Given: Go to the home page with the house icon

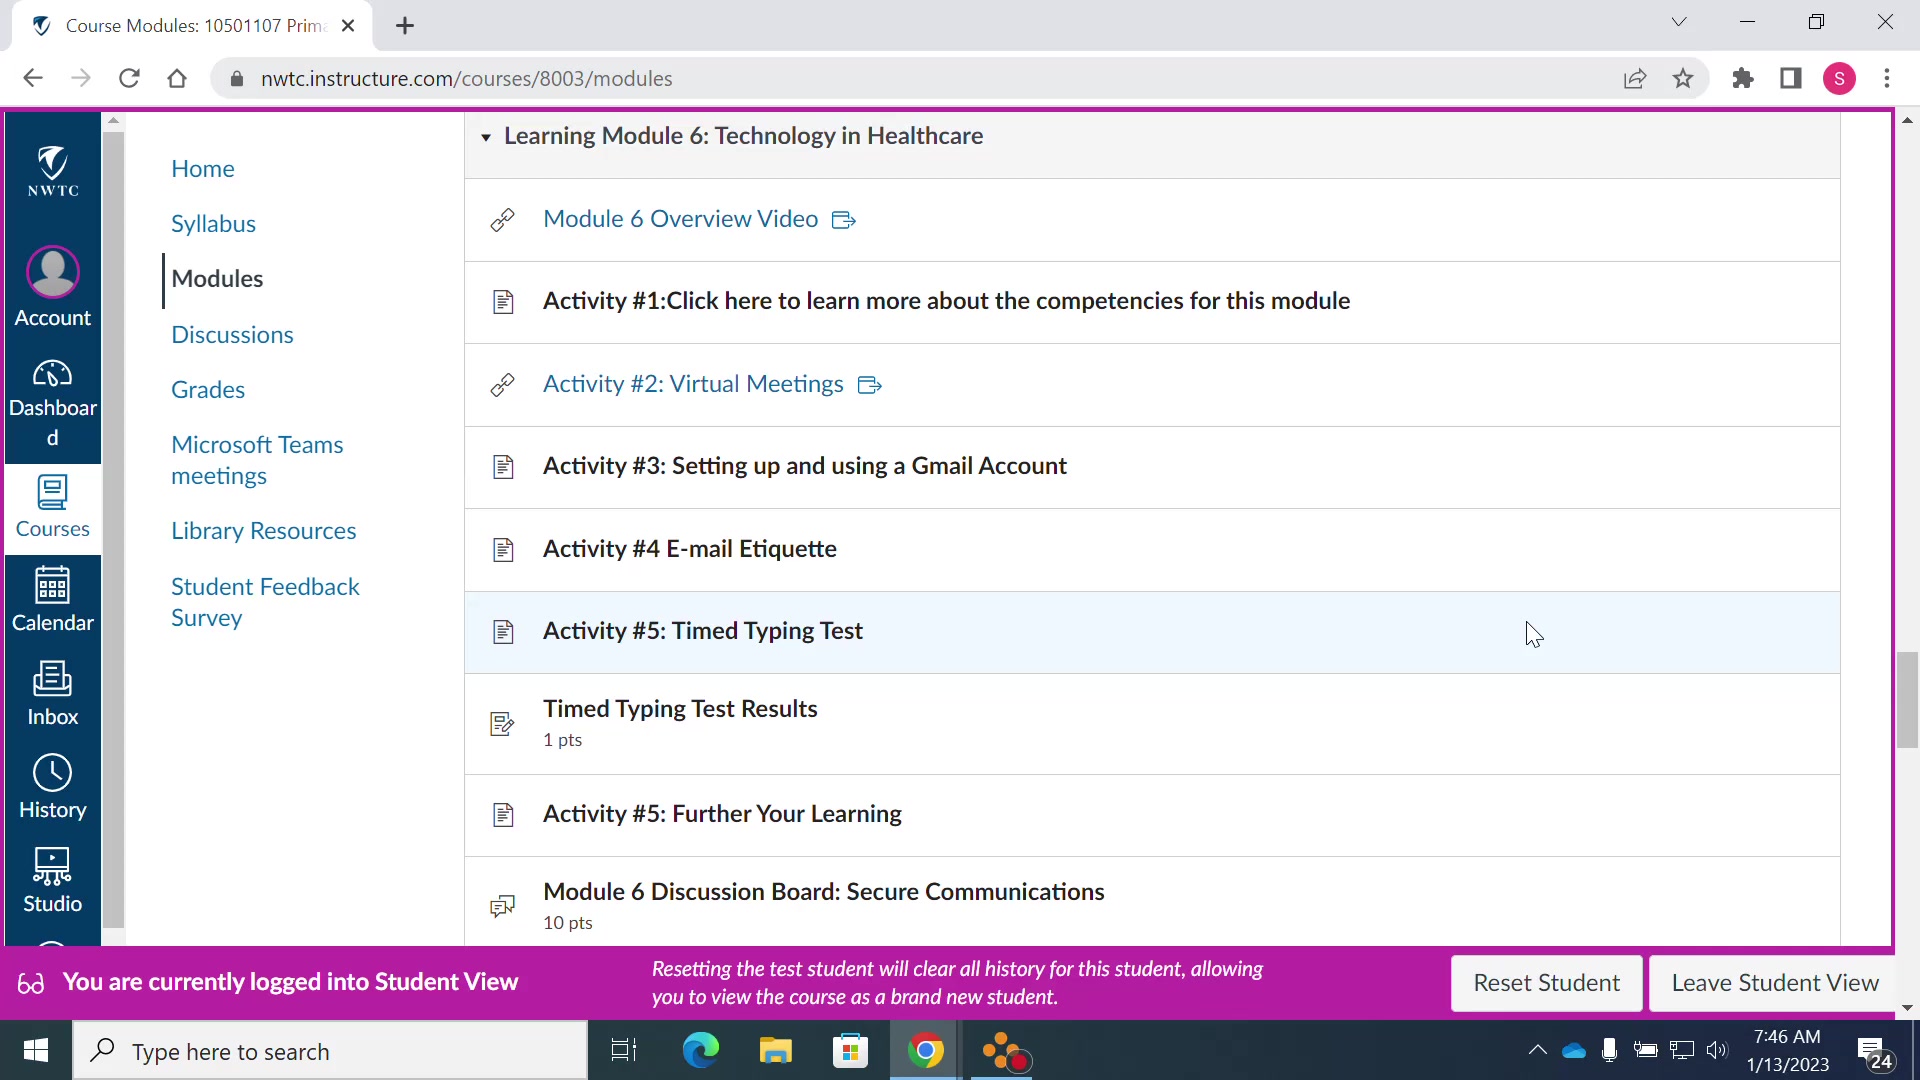Looking at the screenshot, I should (x=177, y=78).
